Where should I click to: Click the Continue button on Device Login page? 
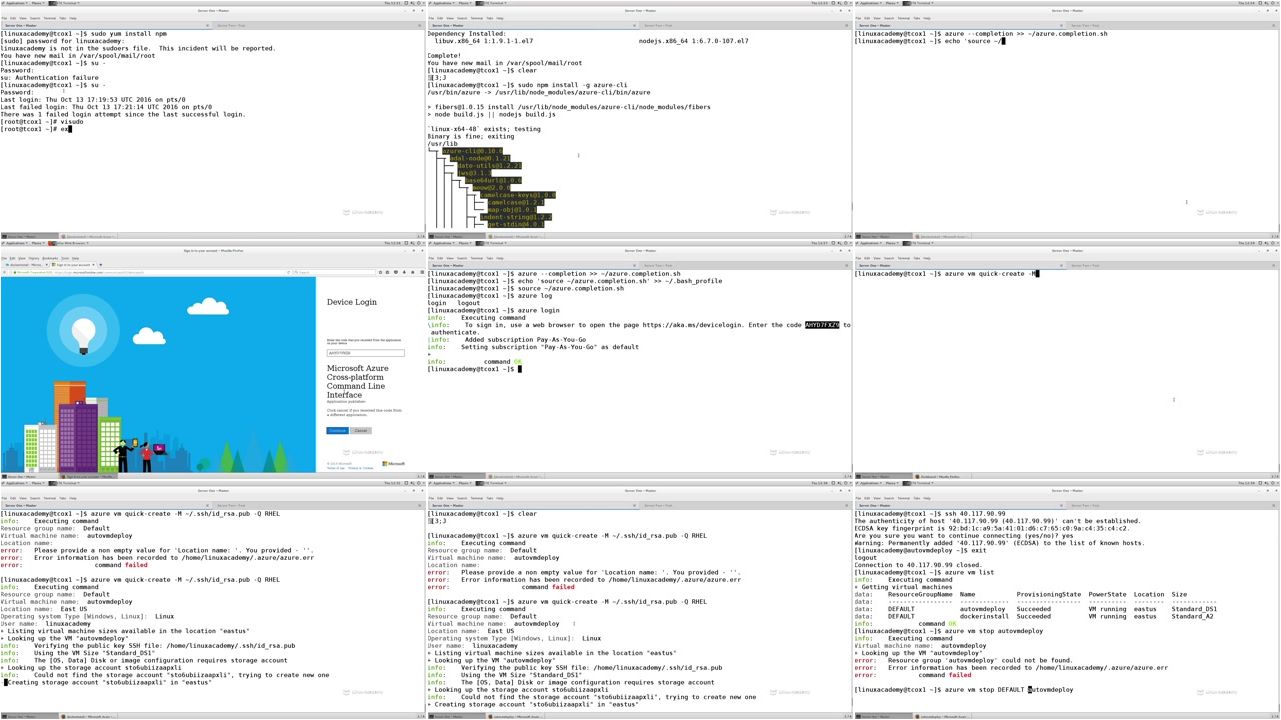pyautogui.click(x=337, y=431)
